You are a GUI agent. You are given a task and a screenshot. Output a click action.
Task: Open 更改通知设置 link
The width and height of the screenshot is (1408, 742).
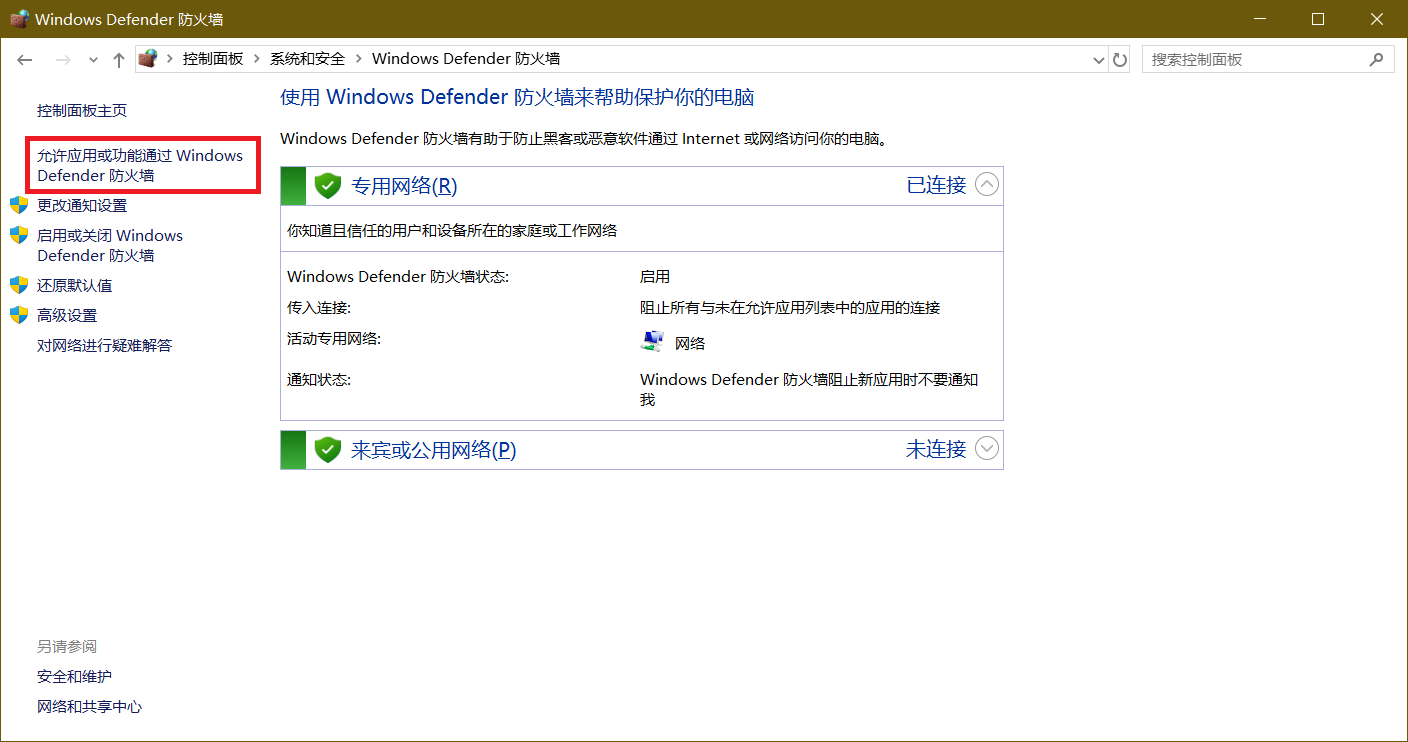click(82, 206)
